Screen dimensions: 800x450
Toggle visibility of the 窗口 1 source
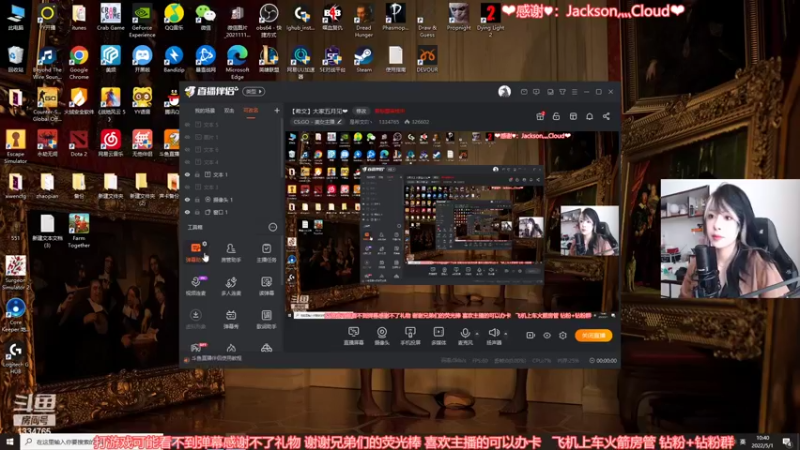[187, 212]
